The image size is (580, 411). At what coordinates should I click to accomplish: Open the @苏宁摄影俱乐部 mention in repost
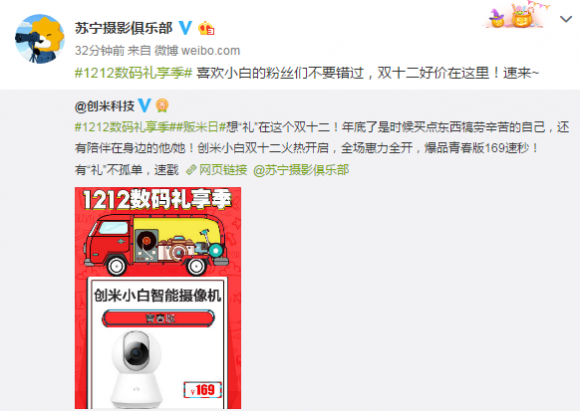301,170
